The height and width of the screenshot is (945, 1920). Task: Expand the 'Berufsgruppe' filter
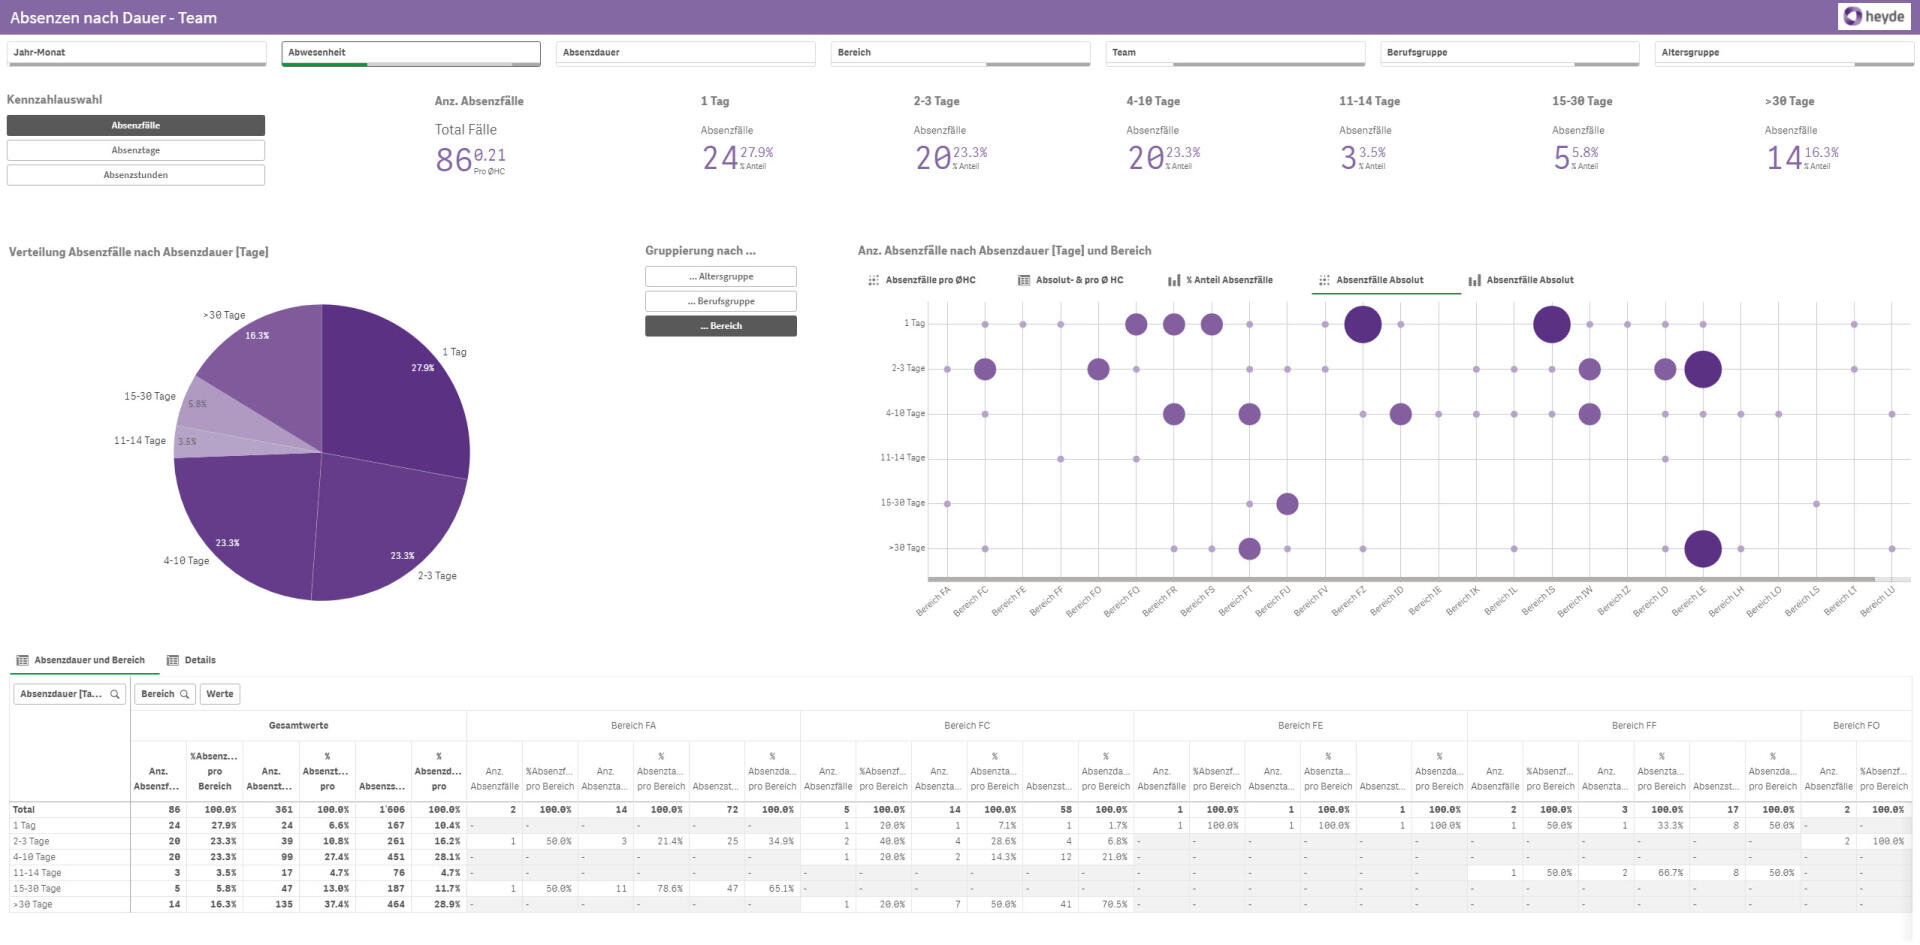[1511, 51]
